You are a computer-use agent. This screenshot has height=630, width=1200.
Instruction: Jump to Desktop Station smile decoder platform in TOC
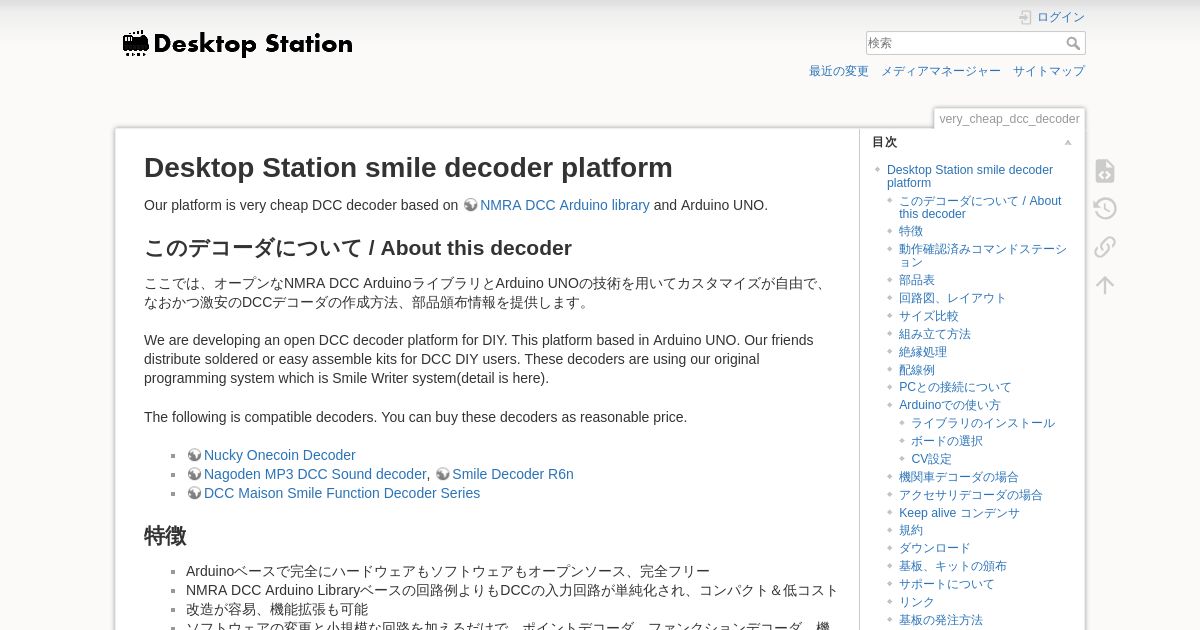pyautogui.click(x=970, y=176)
